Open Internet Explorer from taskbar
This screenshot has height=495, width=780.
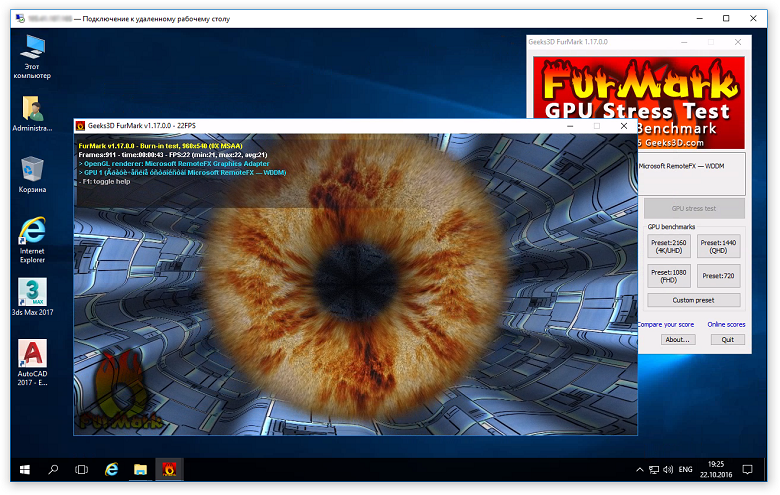pos(111,469)
